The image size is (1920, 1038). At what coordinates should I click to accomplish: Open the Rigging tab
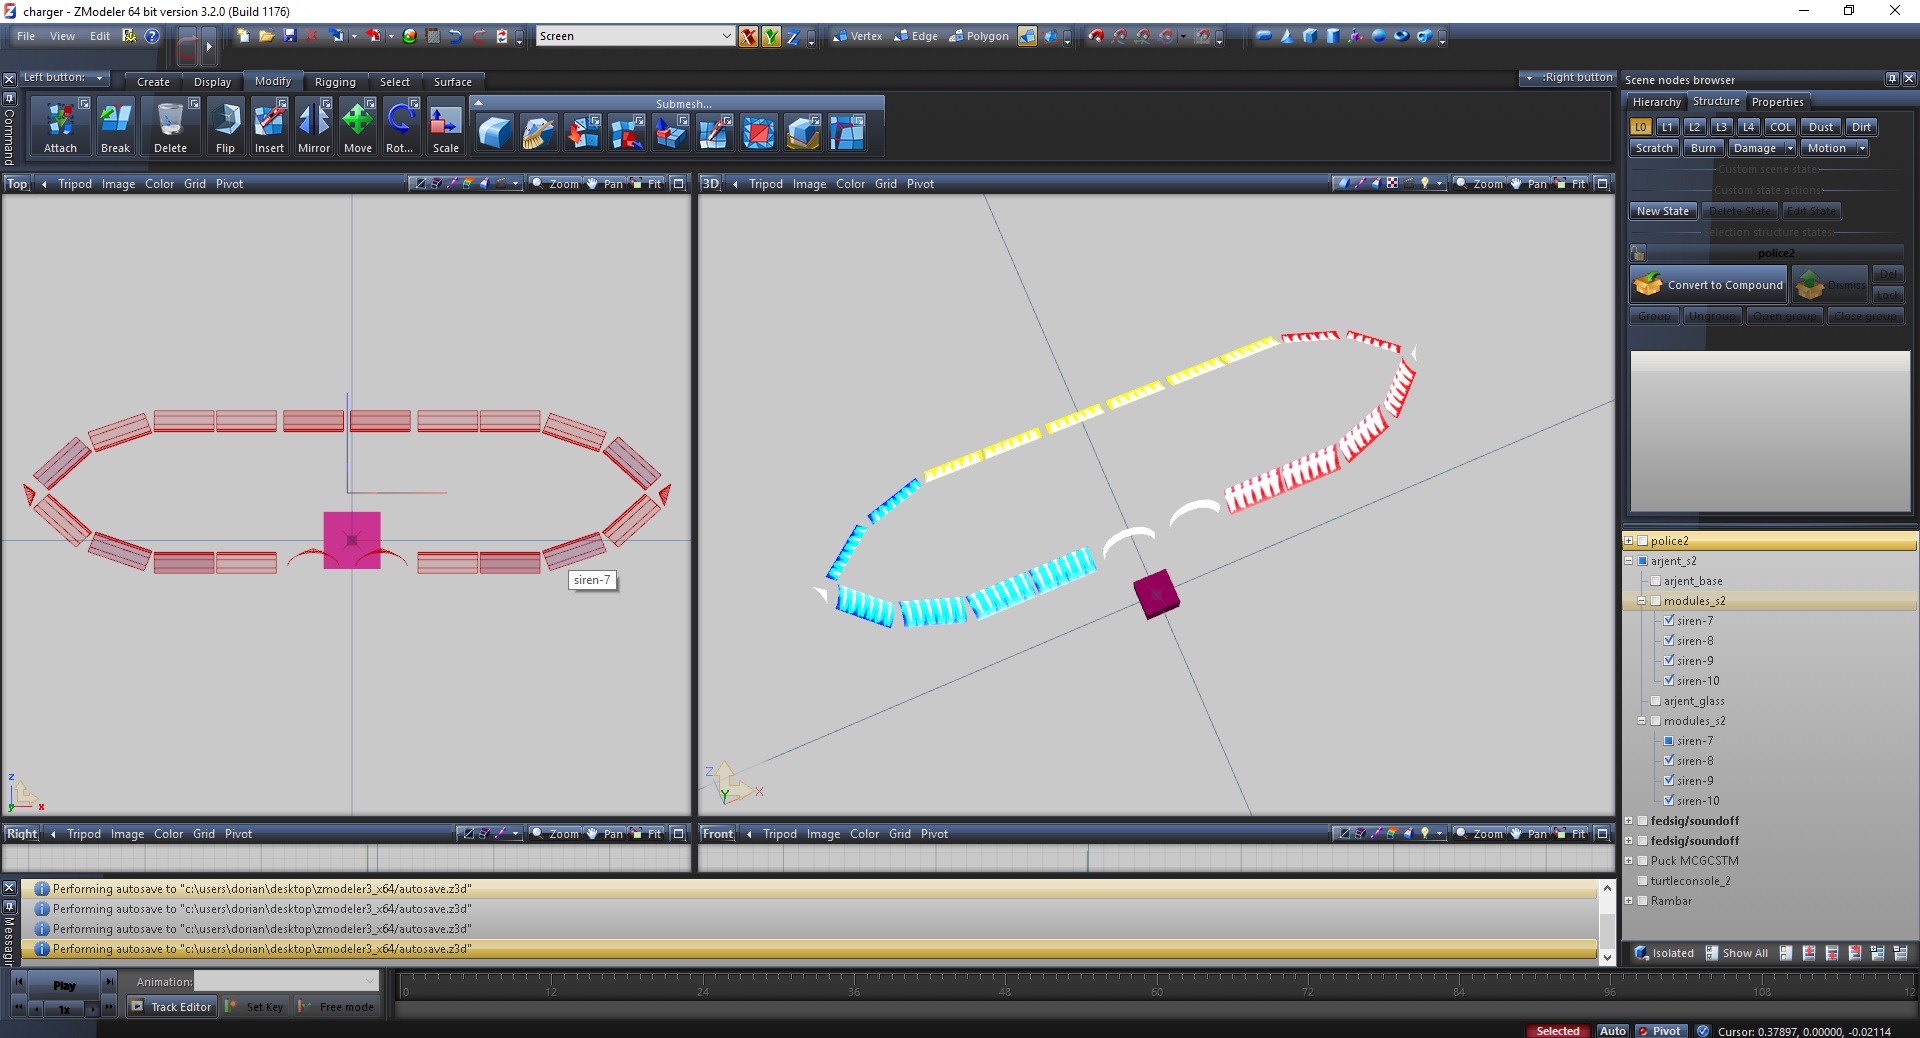pos(335,82)
